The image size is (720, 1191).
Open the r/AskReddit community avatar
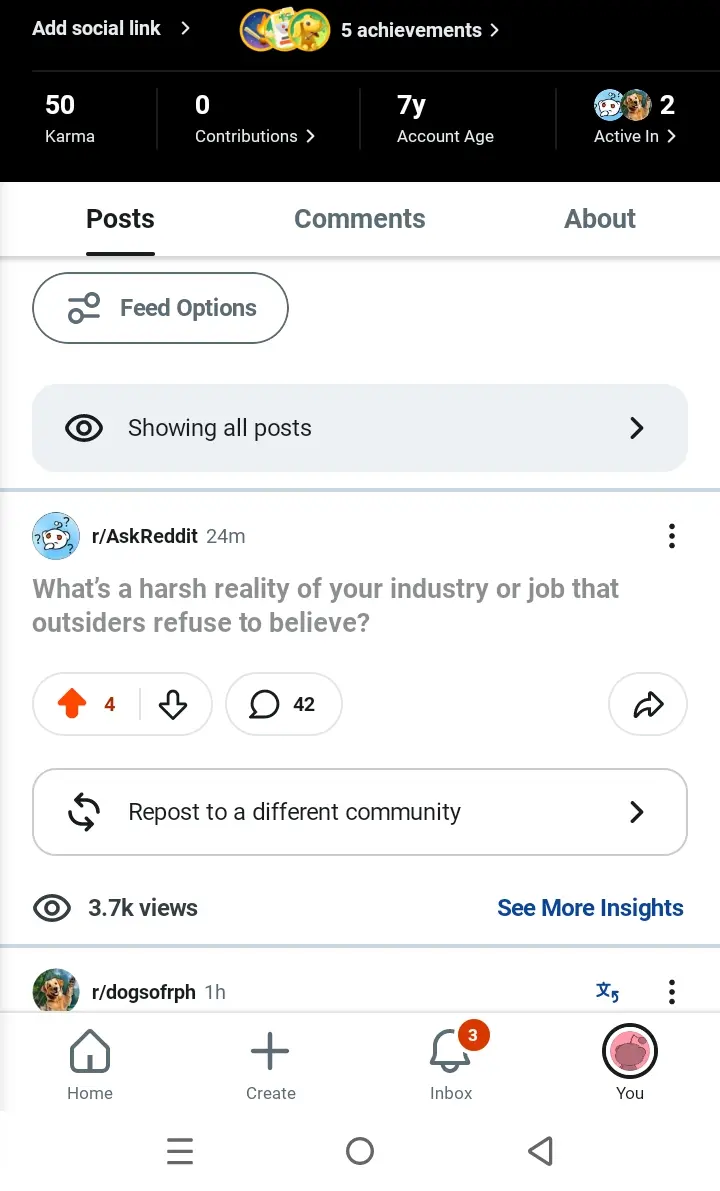point(55,535)
